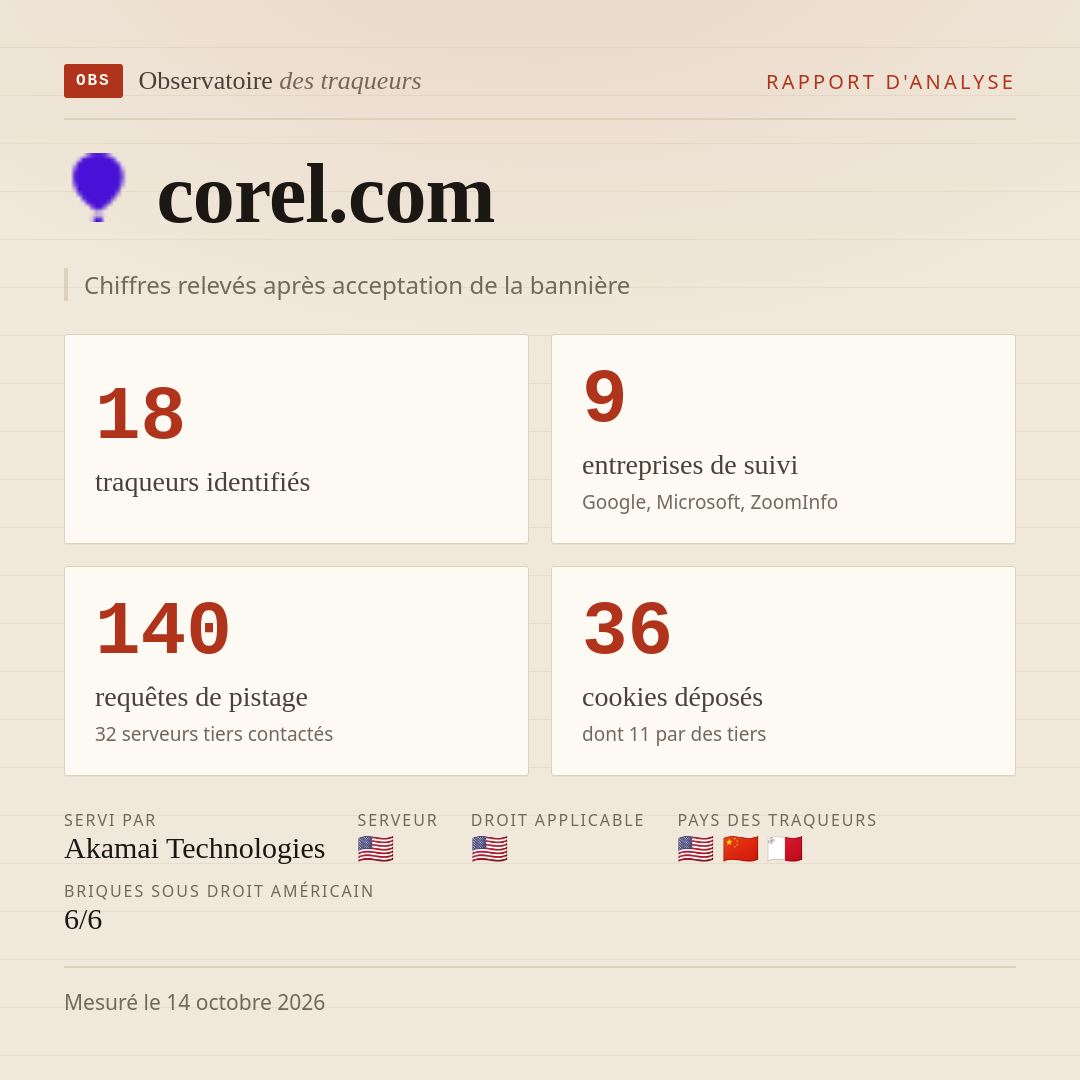The width and height of the screenshot is (1080, 1080).
Task: Click '32 serveurs tiers contactés' text
Action: click(x=214, y=734)
